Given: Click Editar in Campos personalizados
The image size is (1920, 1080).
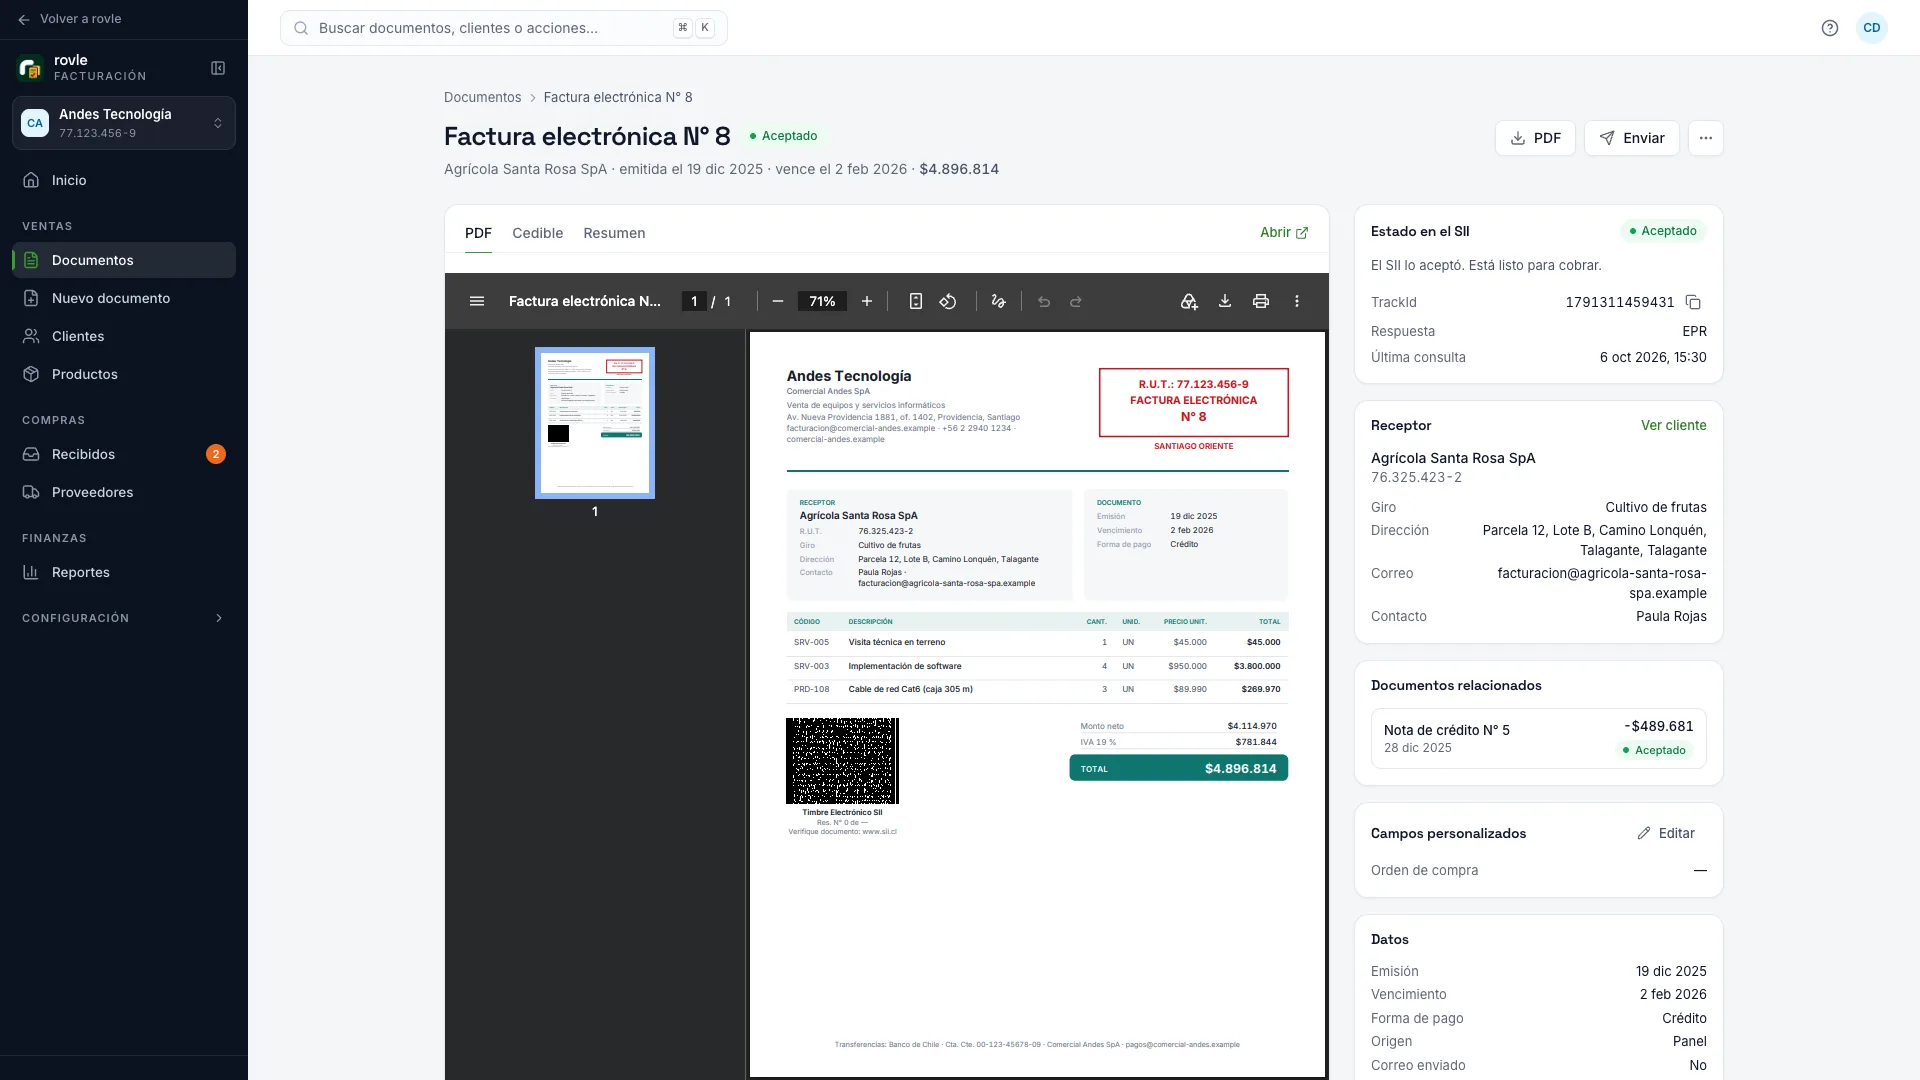Looking at the screenshot, I should pos(1666,833).
